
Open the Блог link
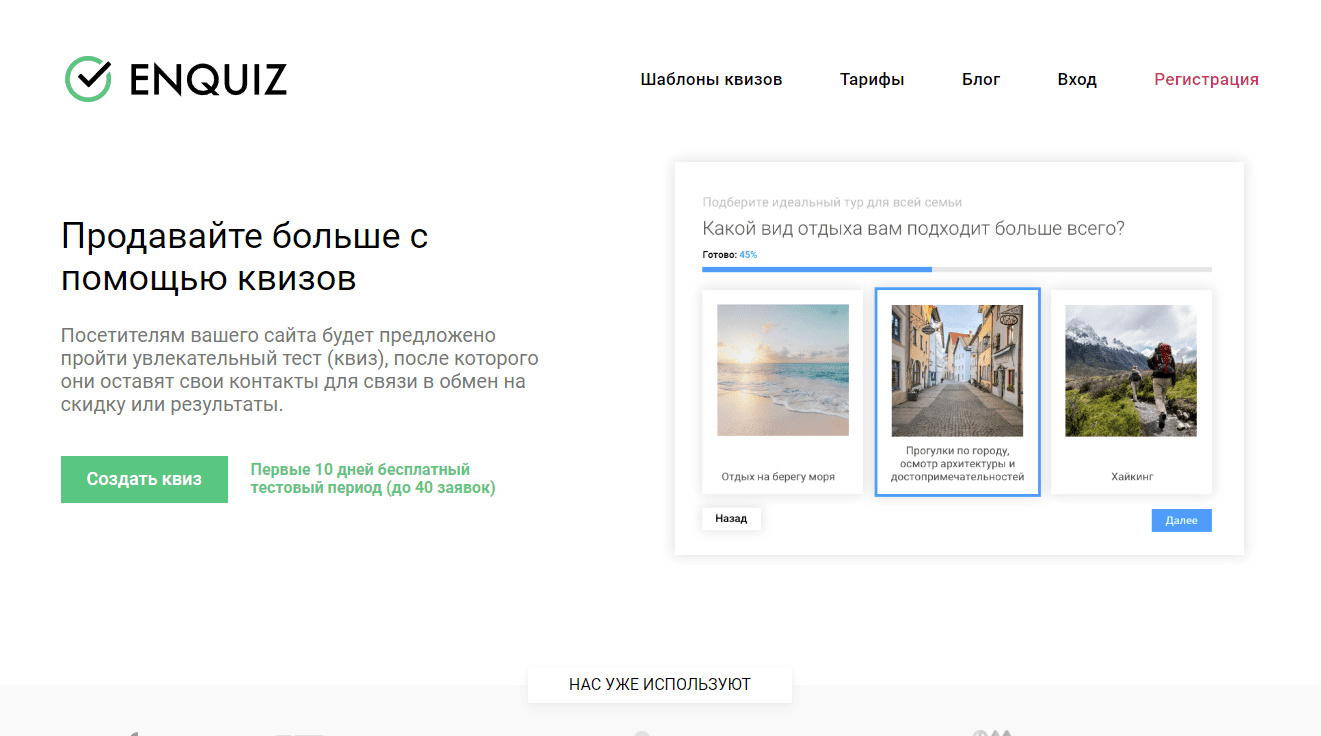point(981,80)
